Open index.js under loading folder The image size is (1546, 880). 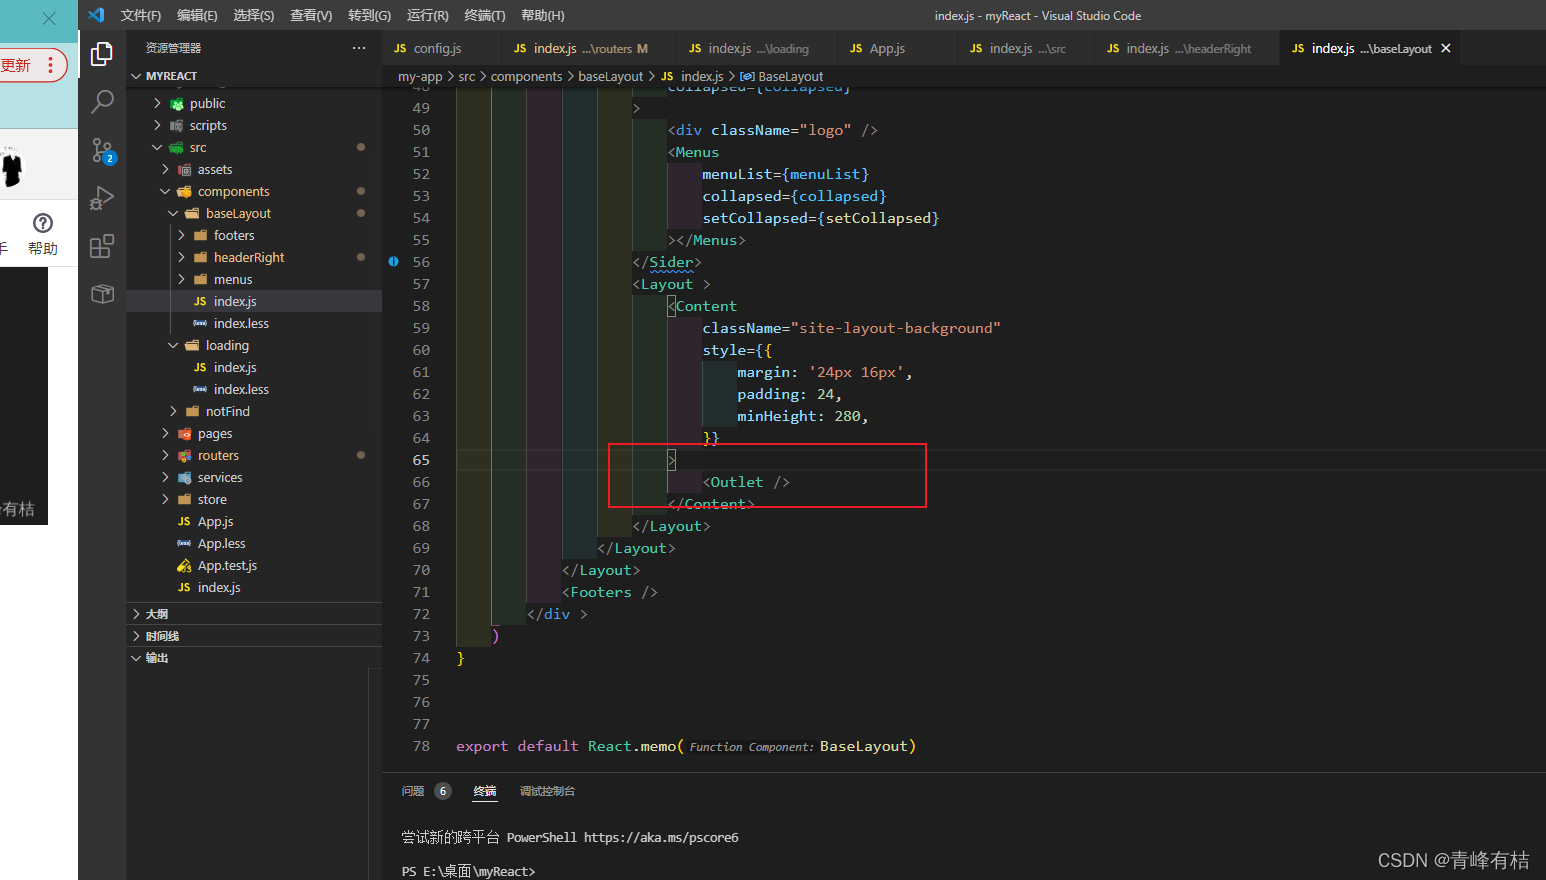click(254, 367)
